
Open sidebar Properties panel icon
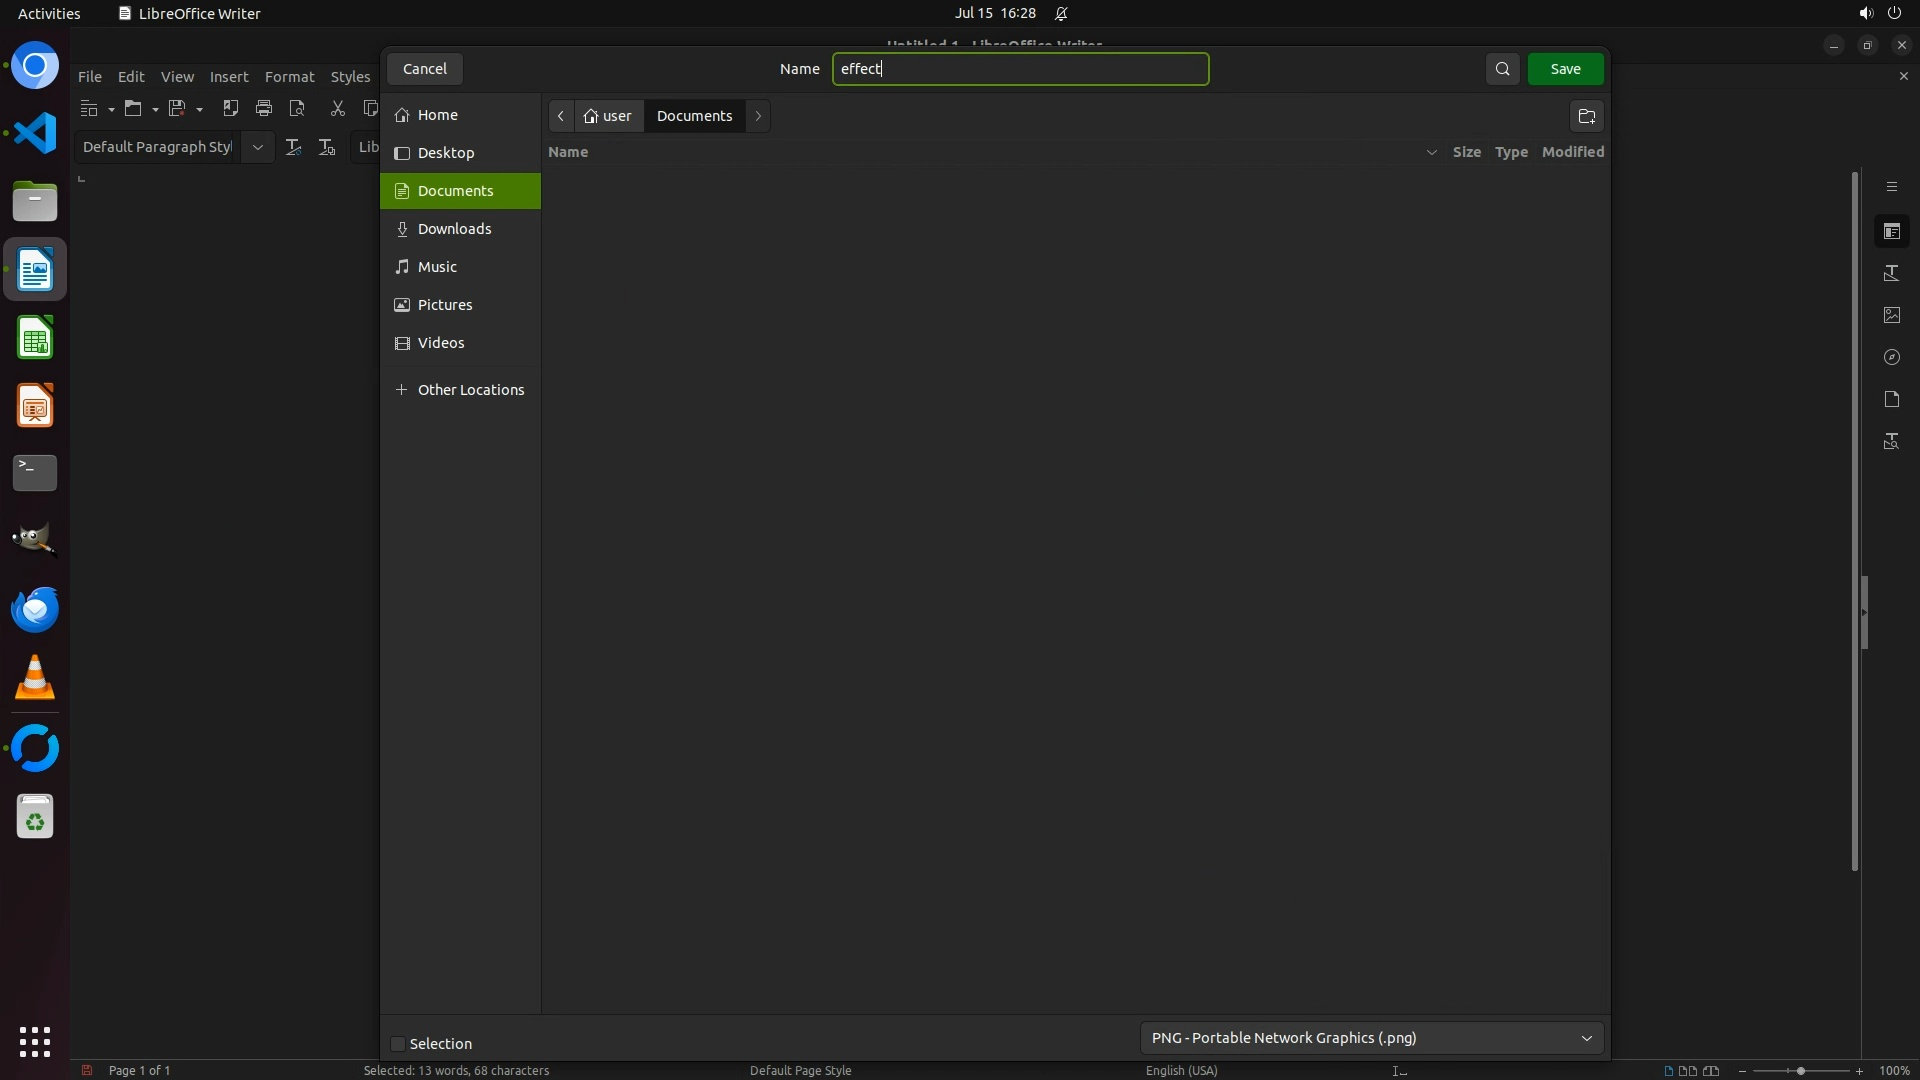tap(1891, 231)
